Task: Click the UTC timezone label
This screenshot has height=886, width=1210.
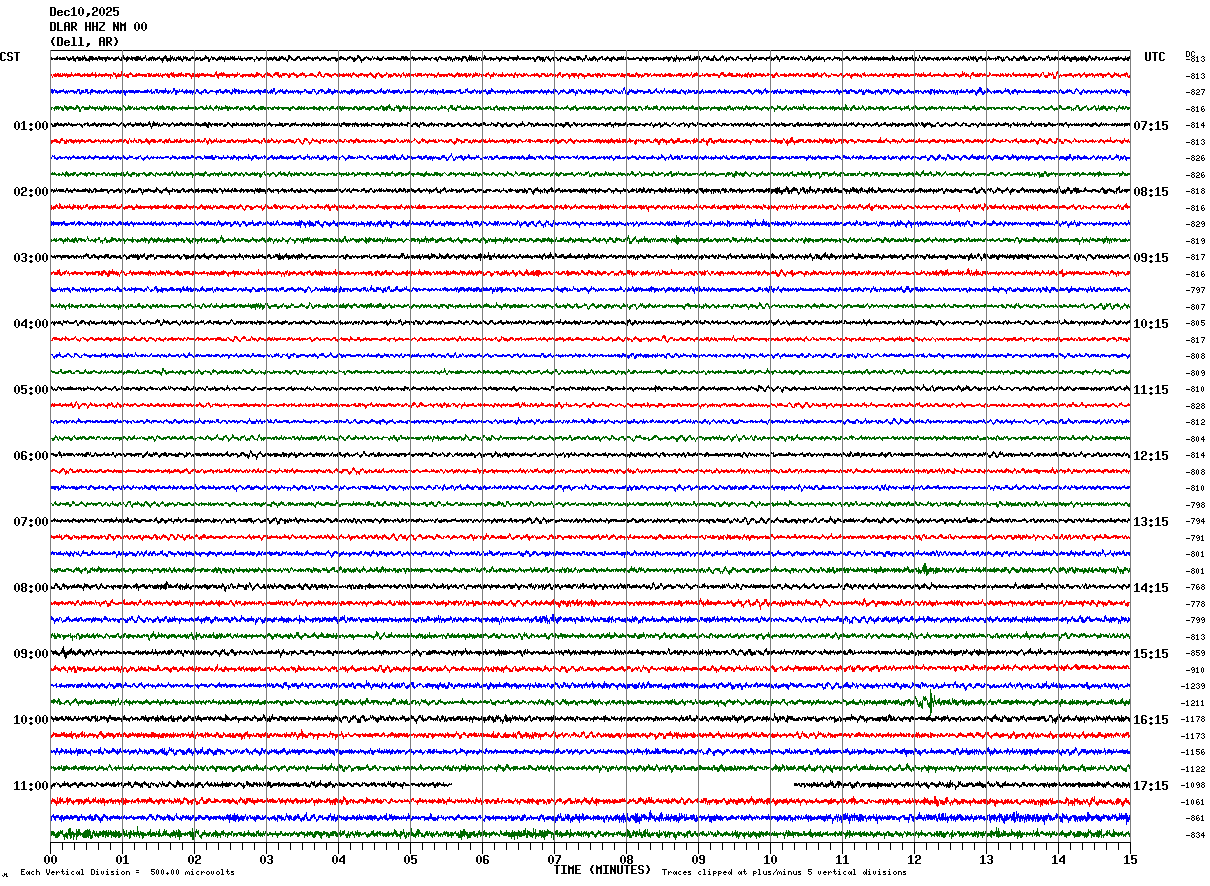Action: pos(1155,57)
